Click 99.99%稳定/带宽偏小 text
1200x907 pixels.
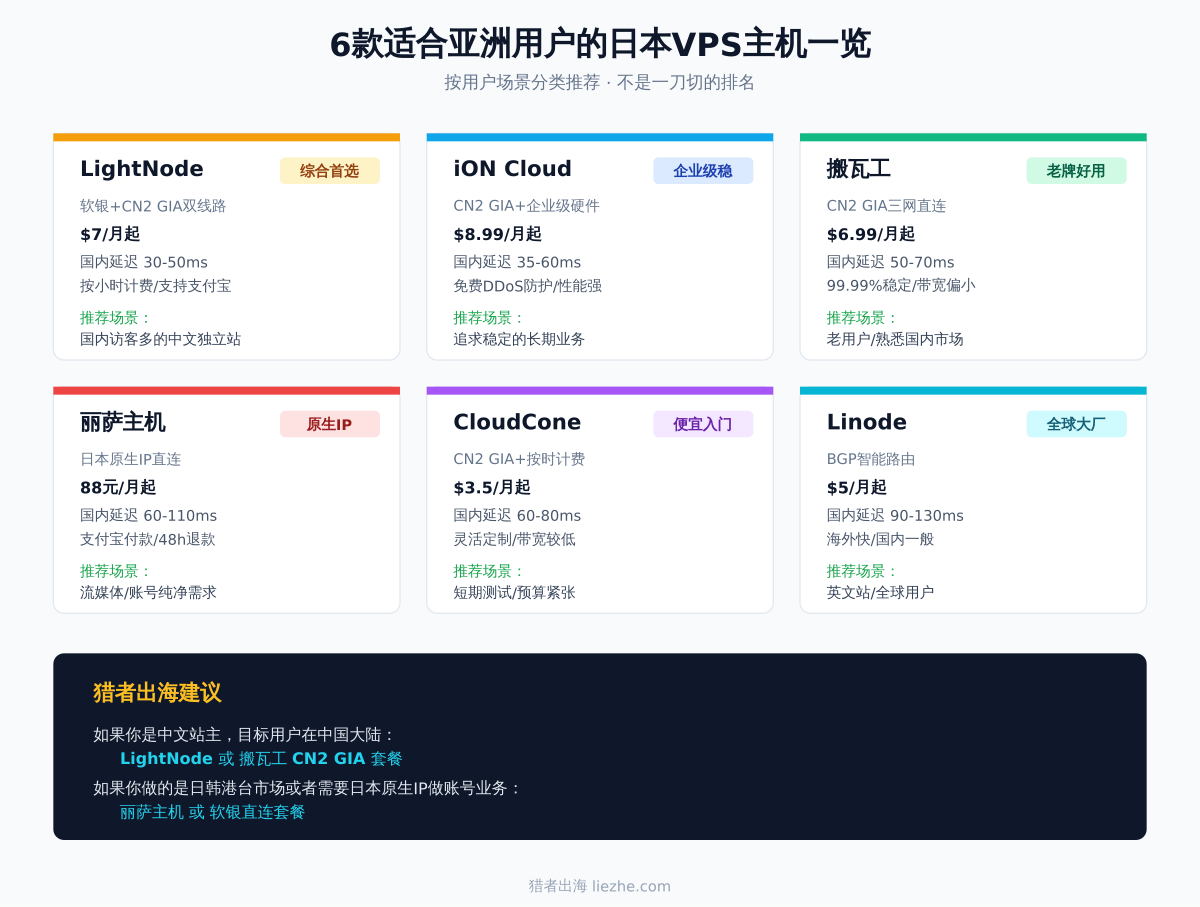[x=900, y=285]
